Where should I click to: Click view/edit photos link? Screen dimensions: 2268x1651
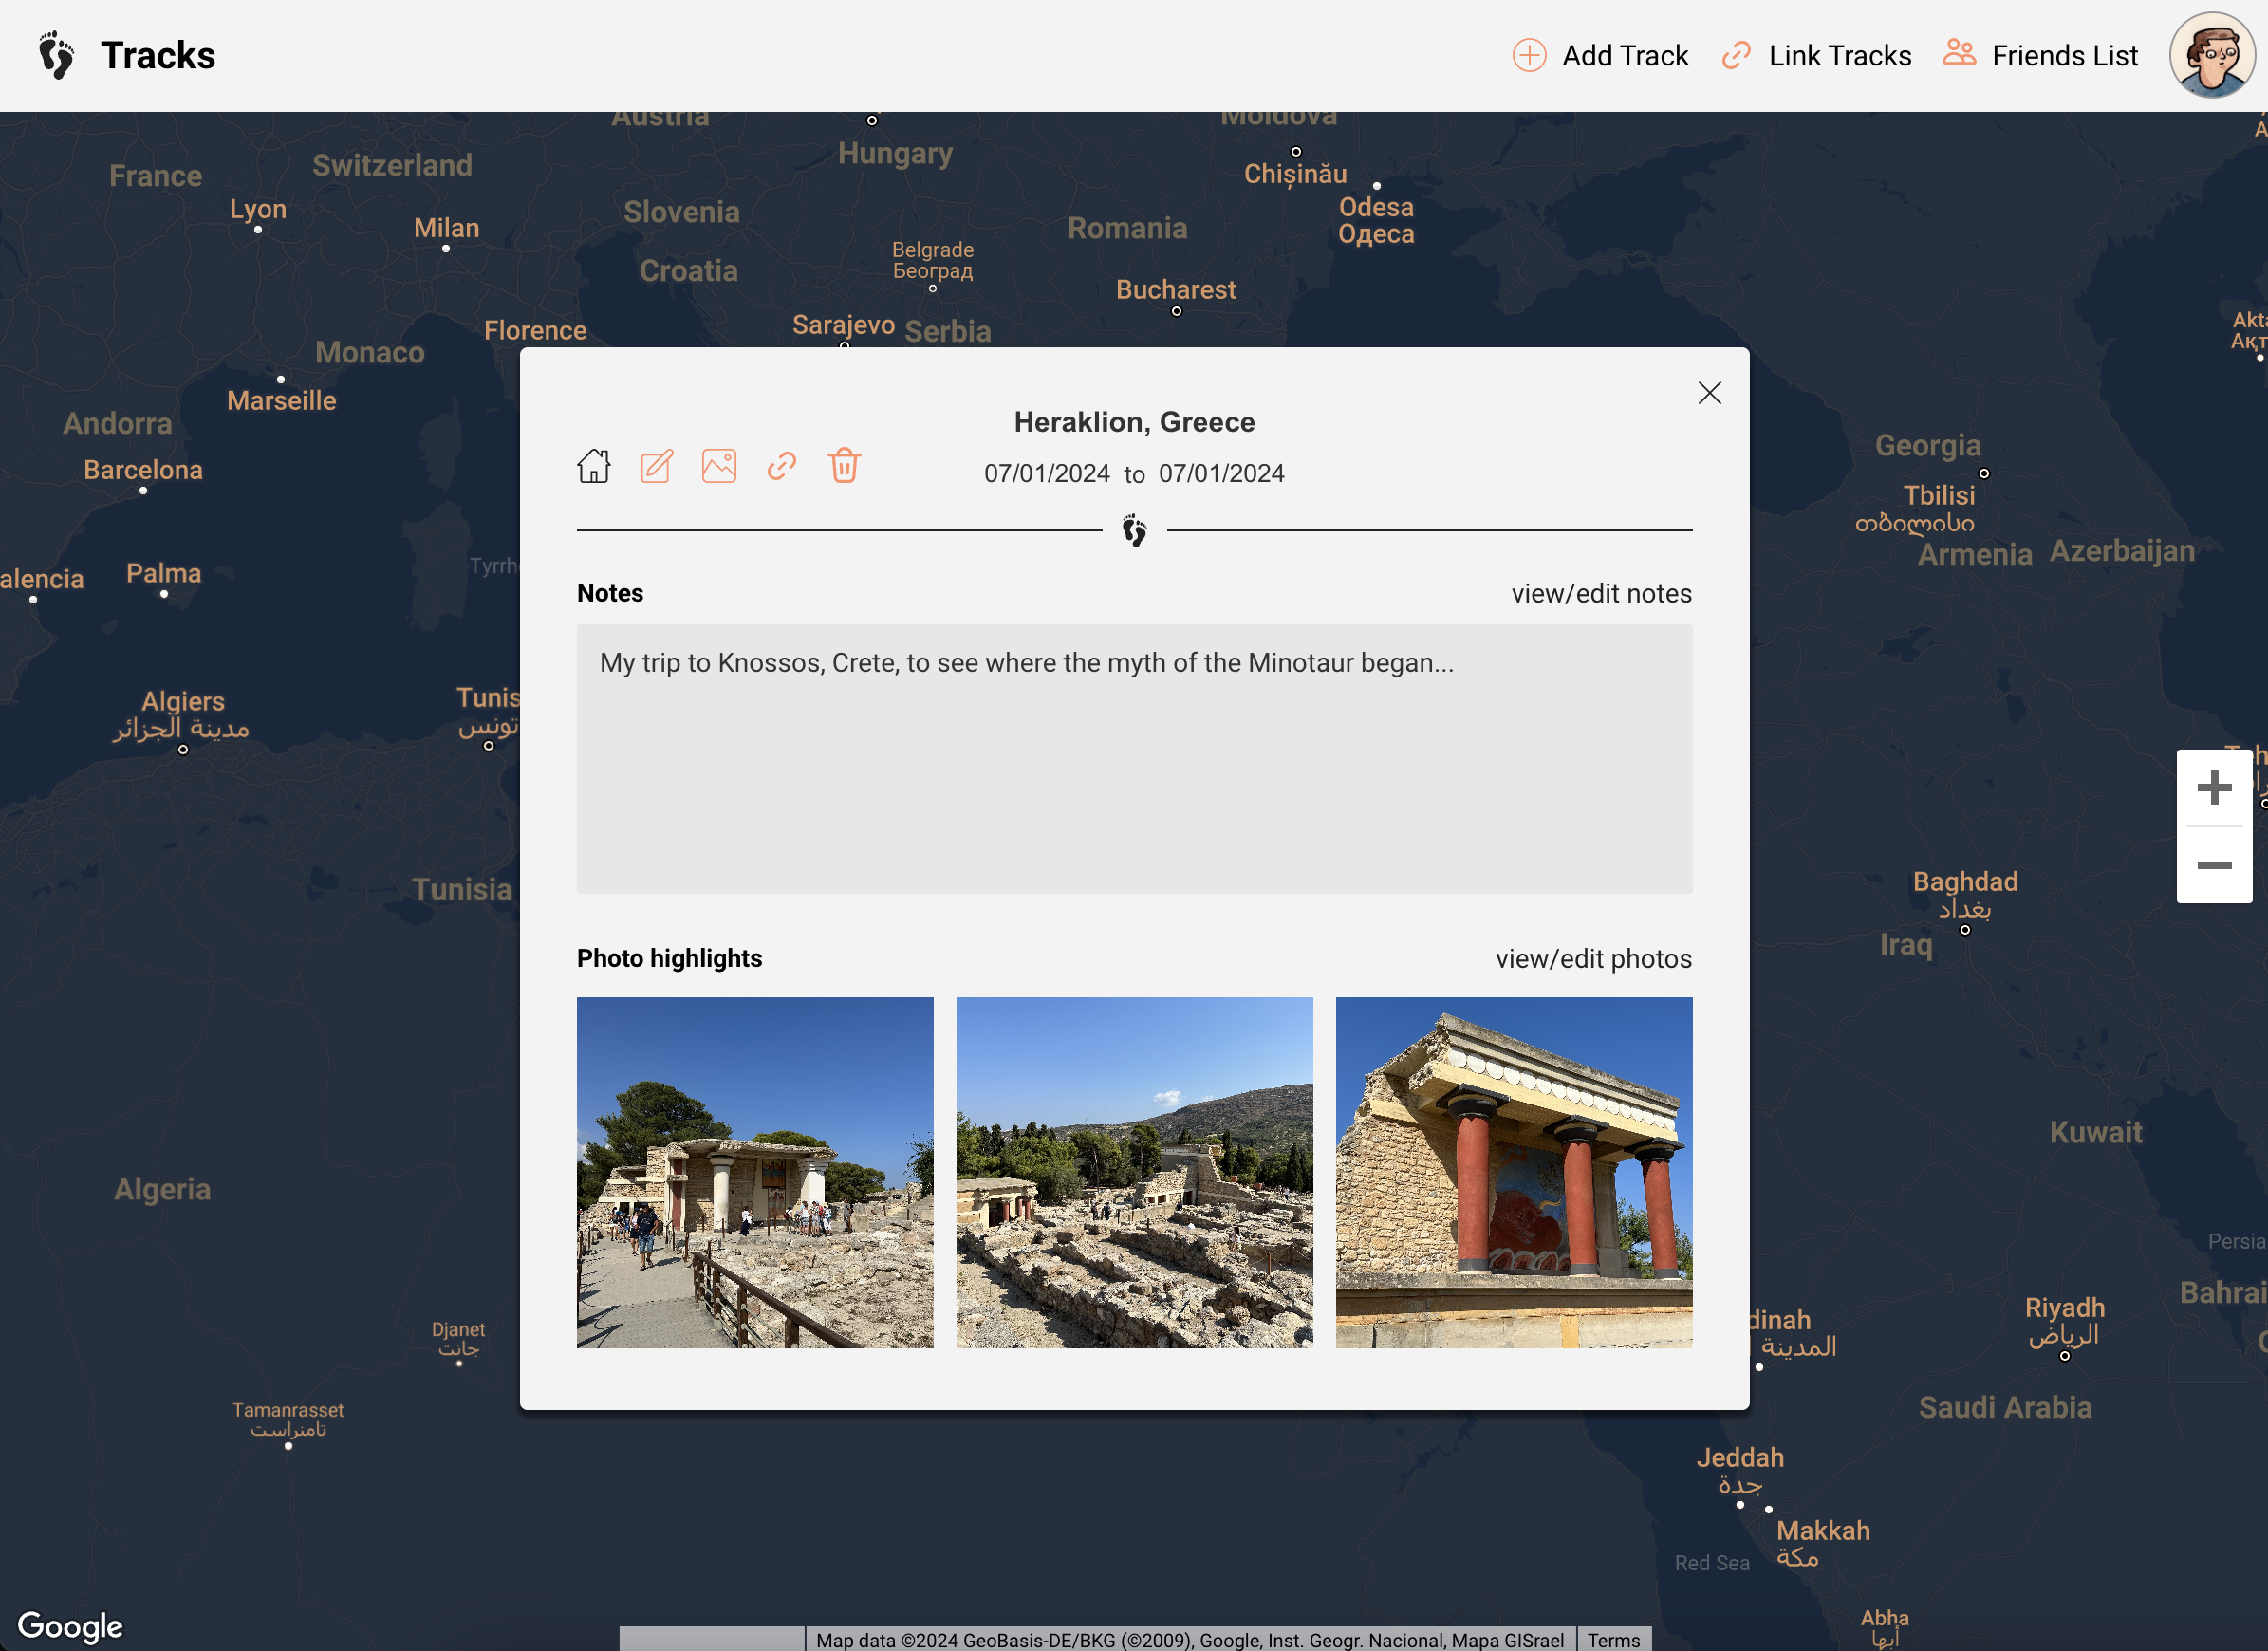tap(1593, 959)
